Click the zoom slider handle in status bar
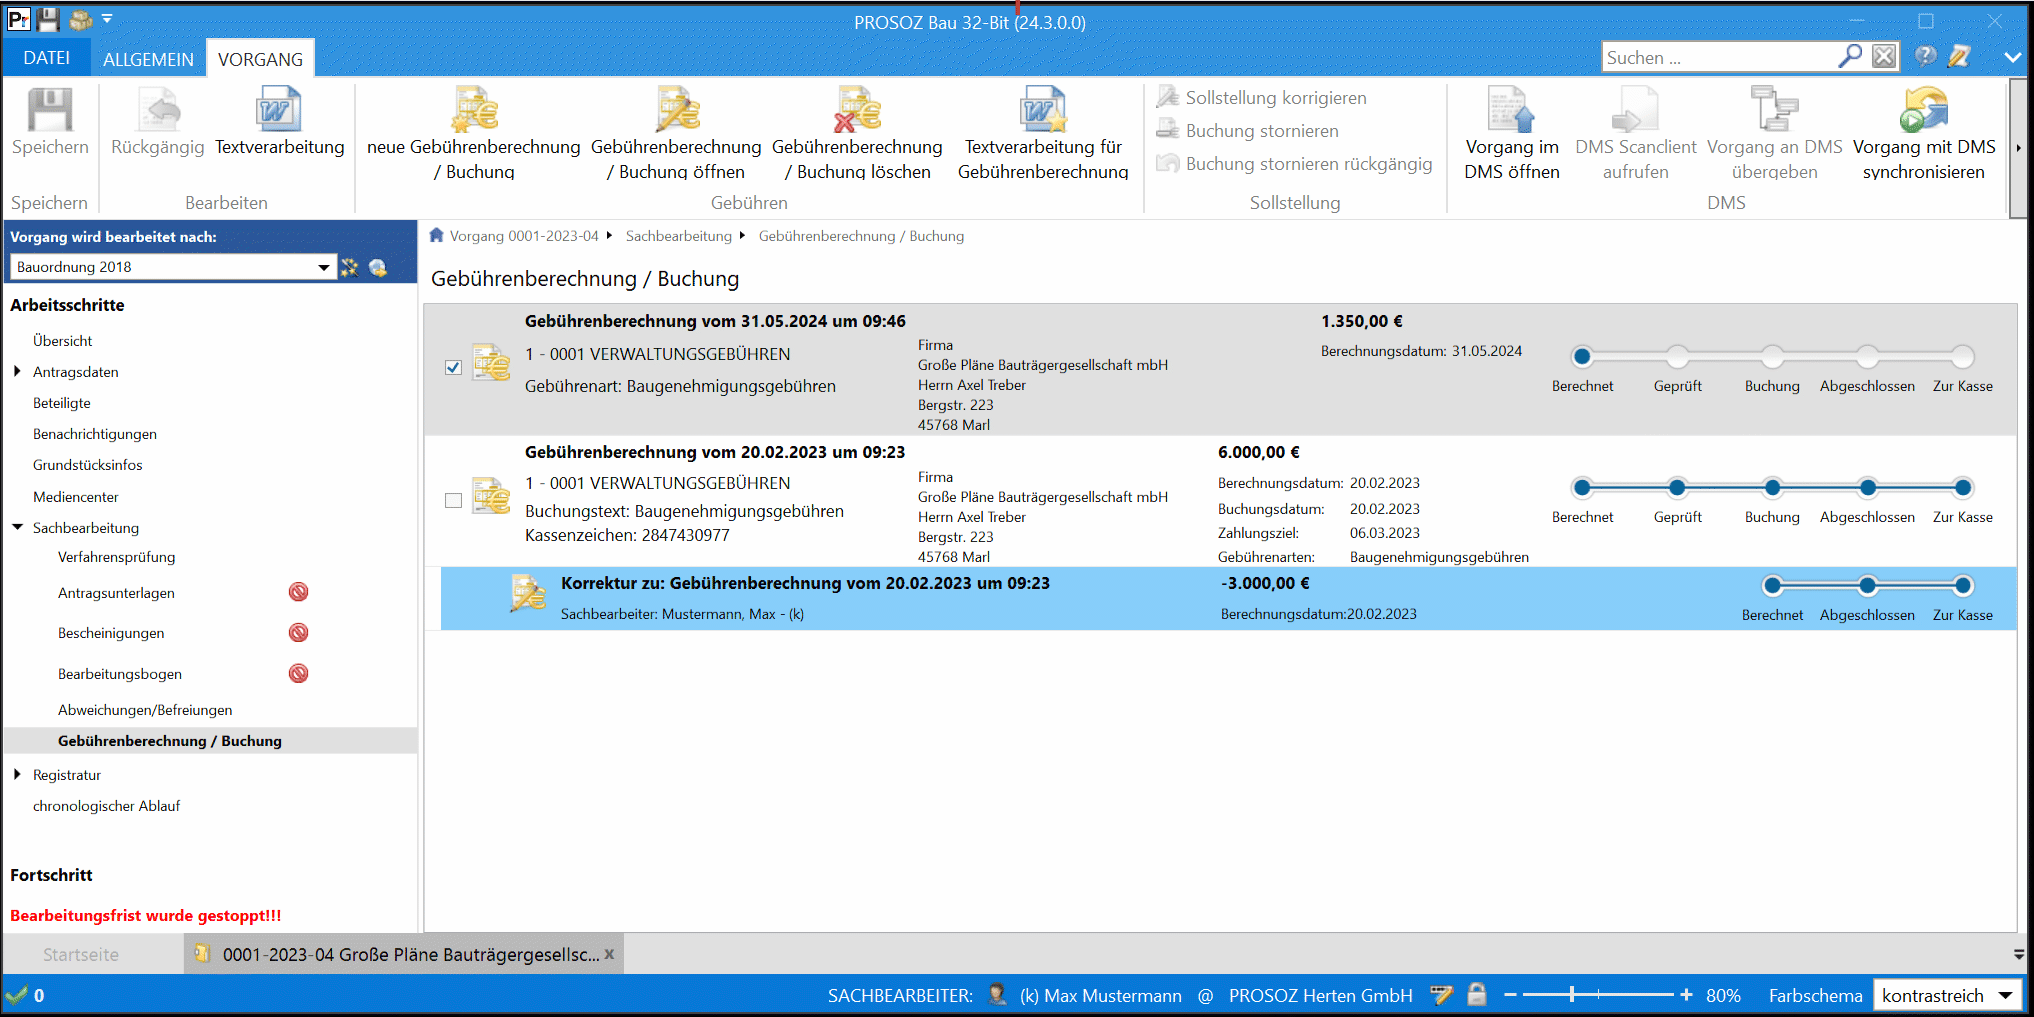2034x1017 pixels. tap(1572, 994)
